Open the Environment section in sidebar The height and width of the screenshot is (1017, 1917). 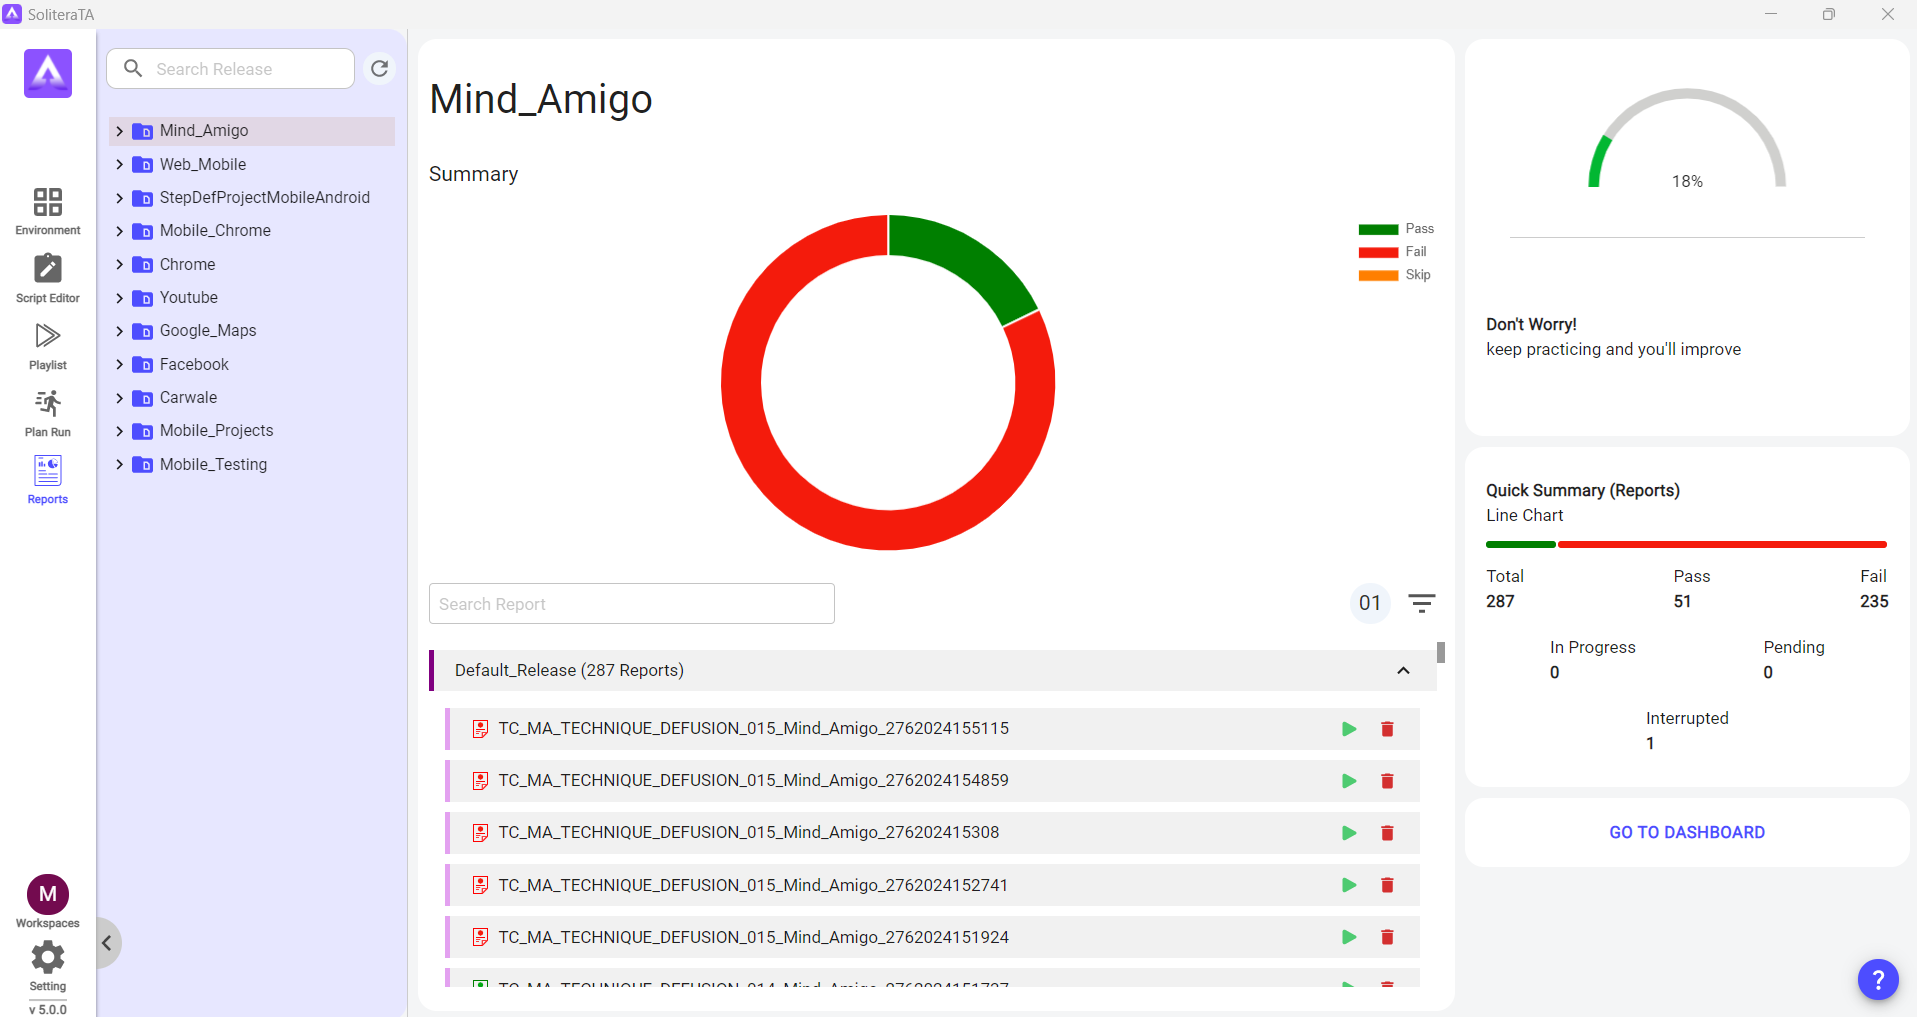tap(48, 212)
